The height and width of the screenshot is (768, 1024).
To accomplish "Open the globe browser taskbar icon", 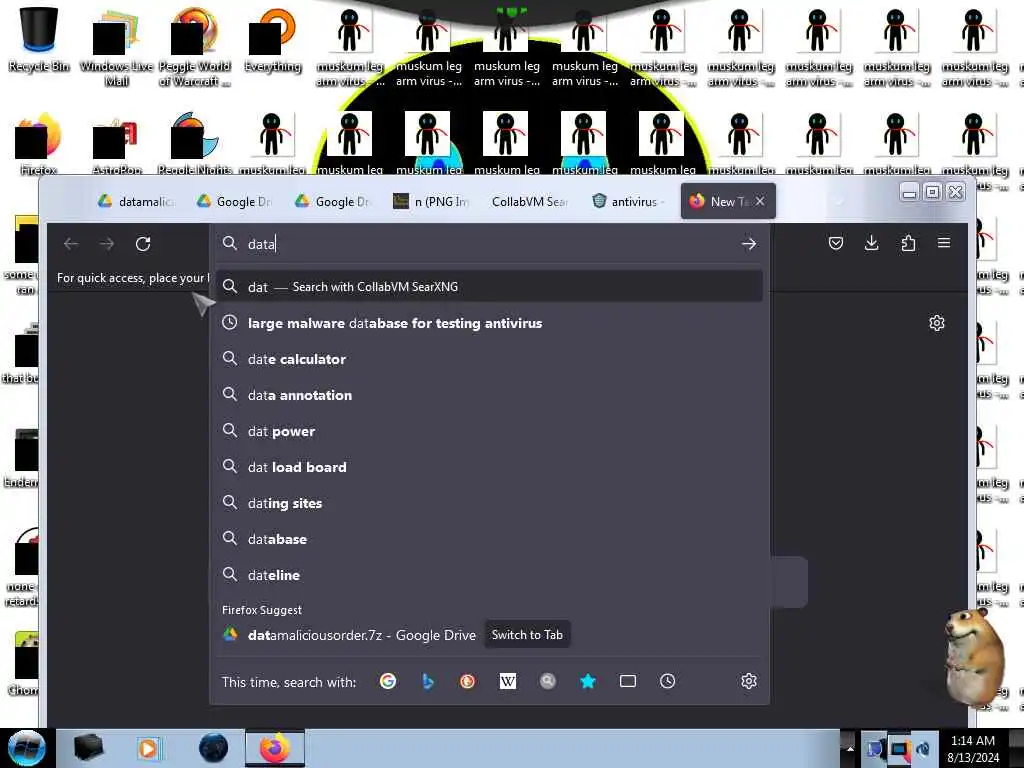I will pyautogui.click(x=213, y=748).
